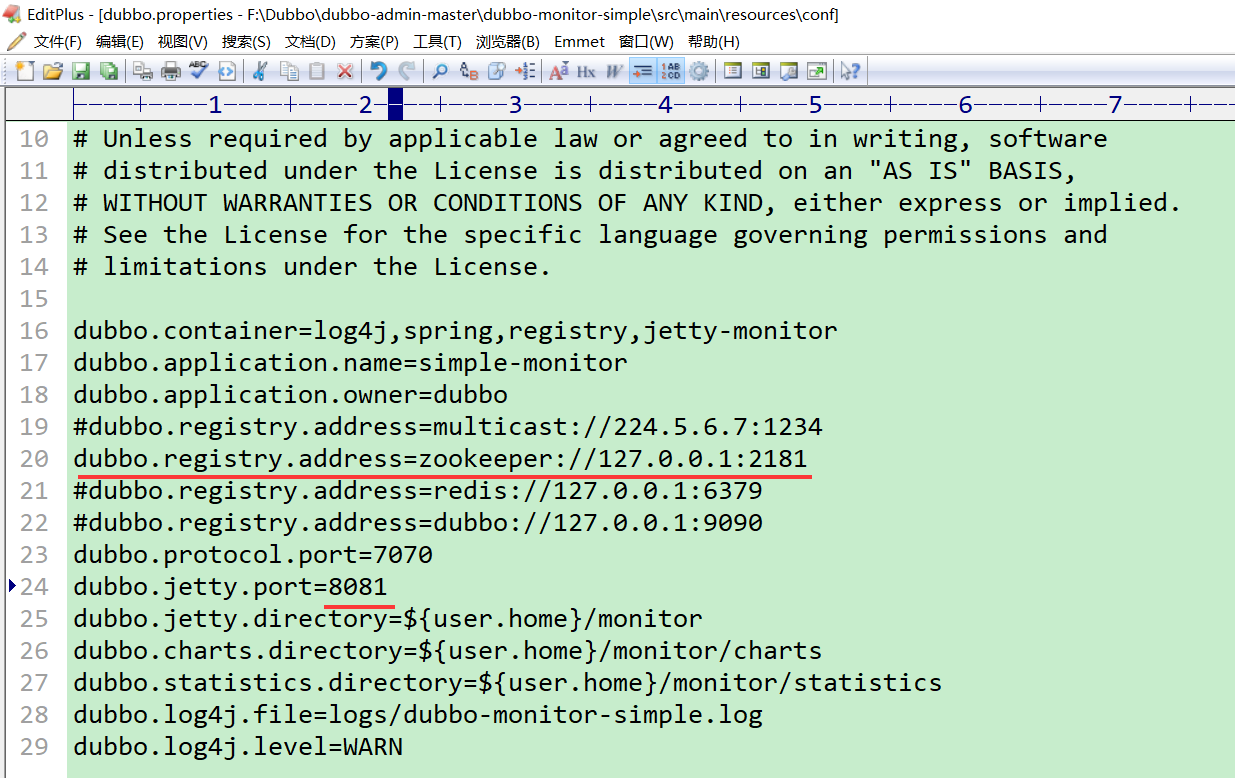Click the EditPlus document pencil icon beside 文件(F)
1235x778 pixels.
[x=15, y=42]
